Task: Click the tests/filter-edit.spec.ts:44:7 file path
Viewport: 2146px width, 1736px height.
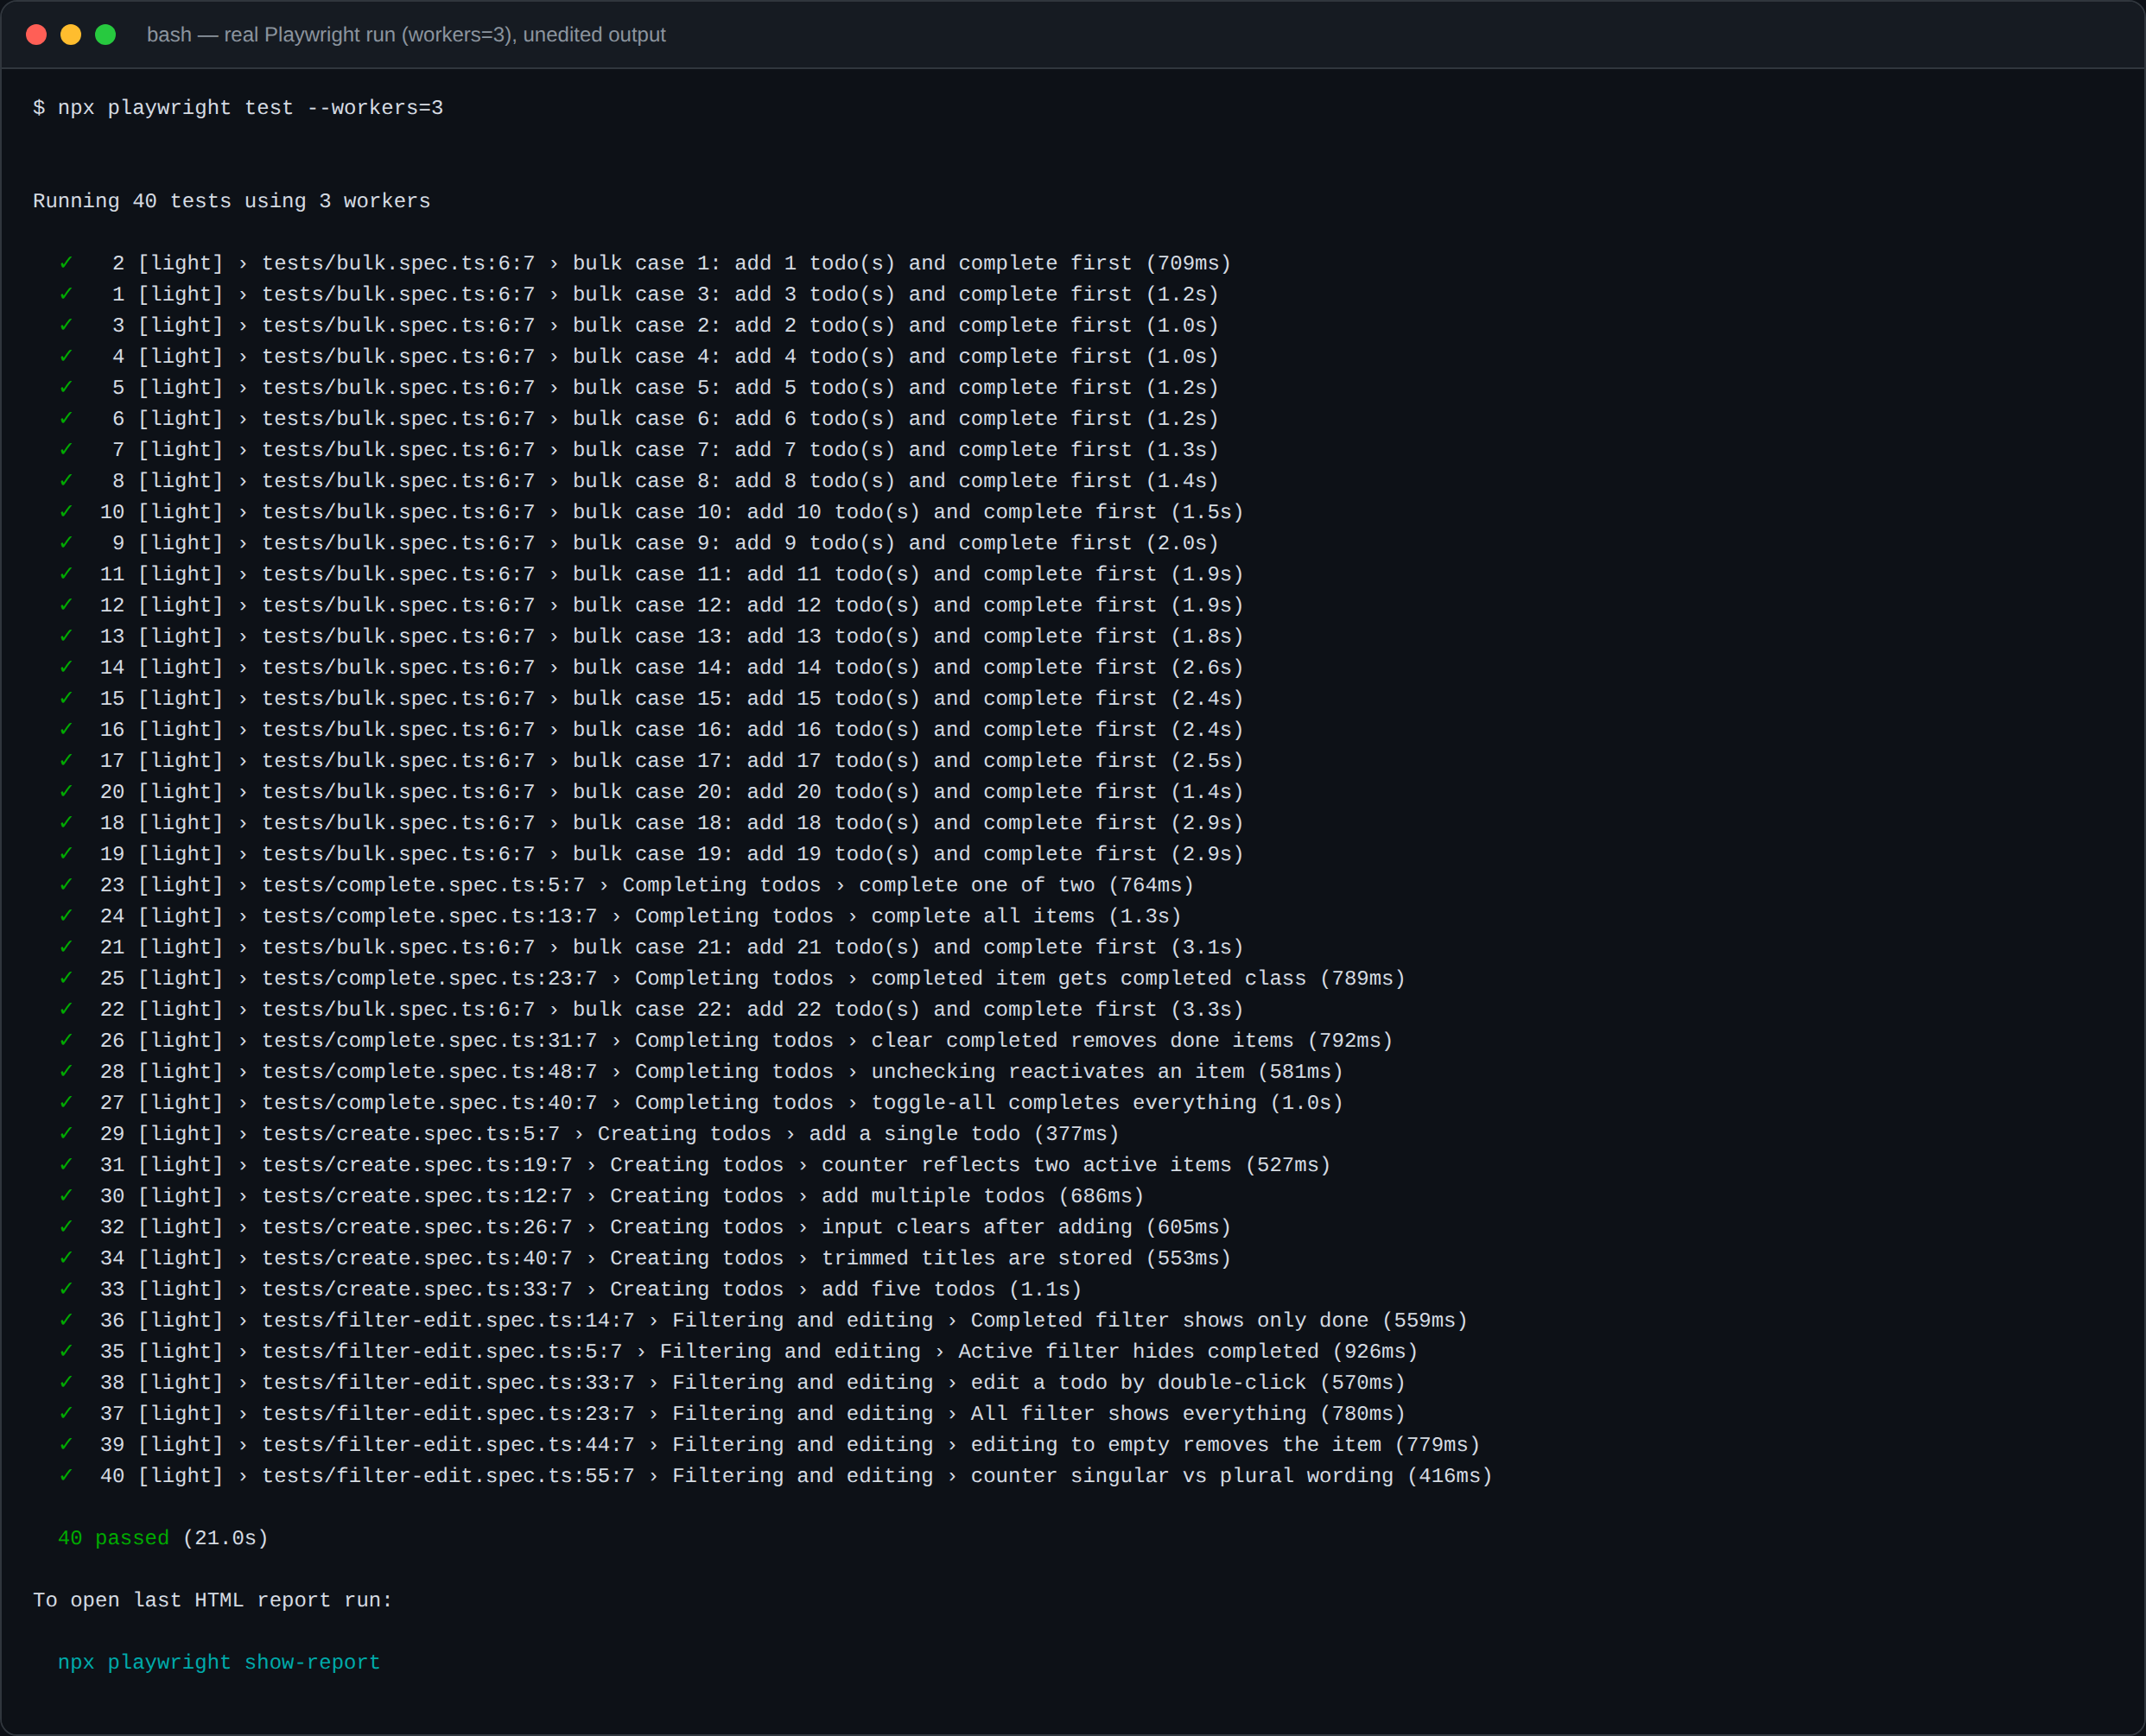Action: 449,1445
